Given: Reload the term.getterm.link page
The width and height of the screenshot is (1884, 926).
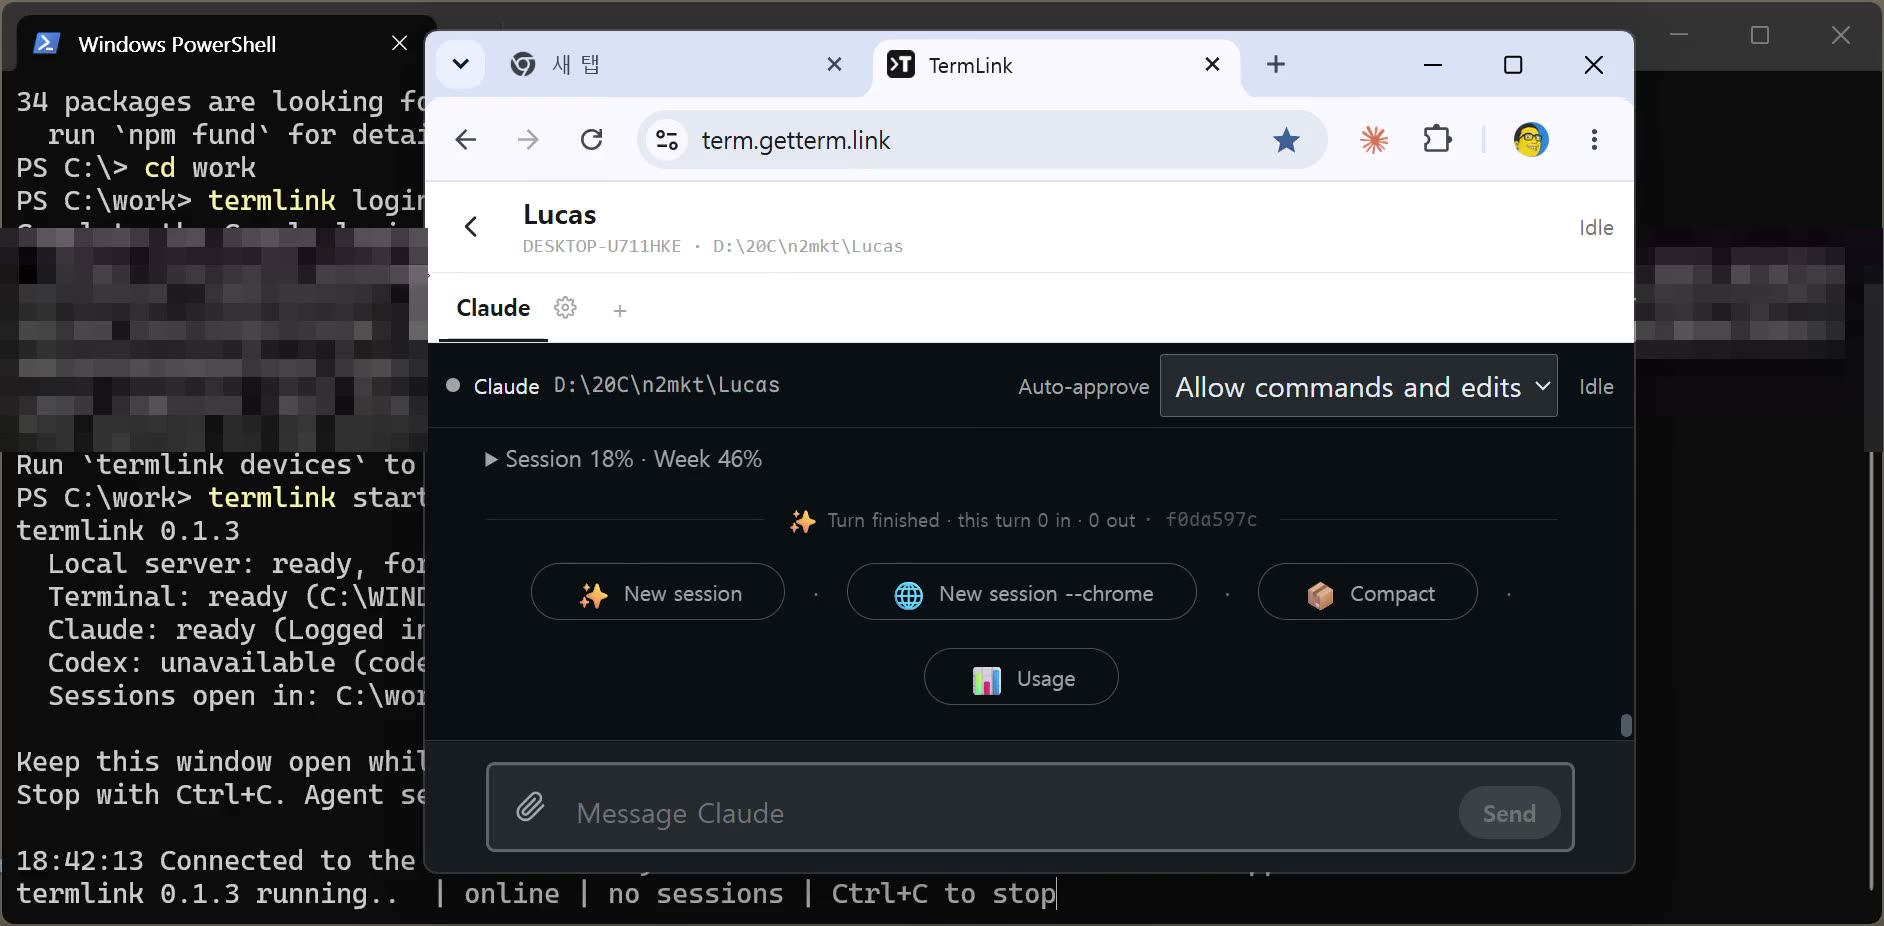Looking at the screenshot, I should 592,140.
